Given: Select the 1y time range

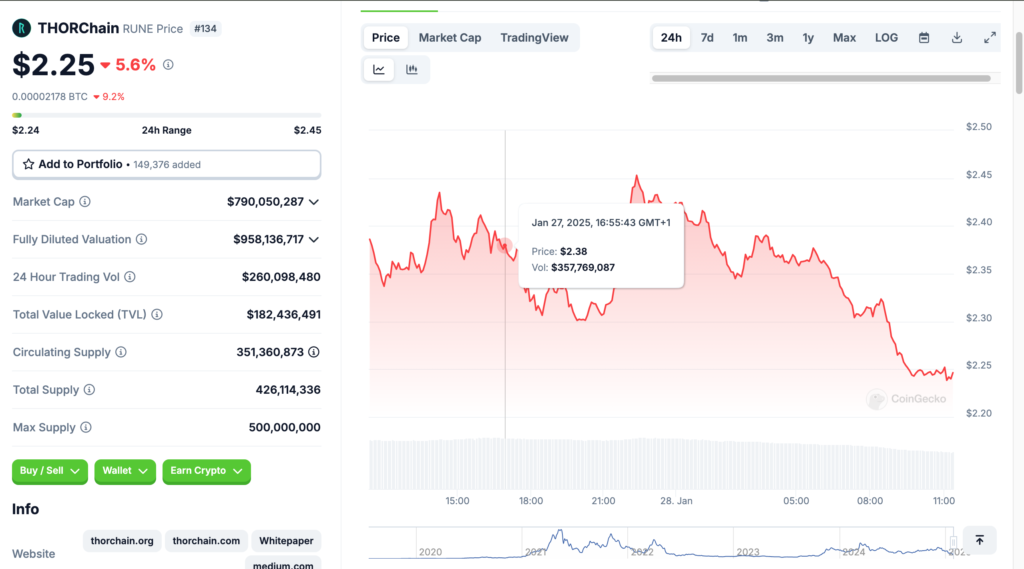Looking at the screenshot, I should [808, 38].
